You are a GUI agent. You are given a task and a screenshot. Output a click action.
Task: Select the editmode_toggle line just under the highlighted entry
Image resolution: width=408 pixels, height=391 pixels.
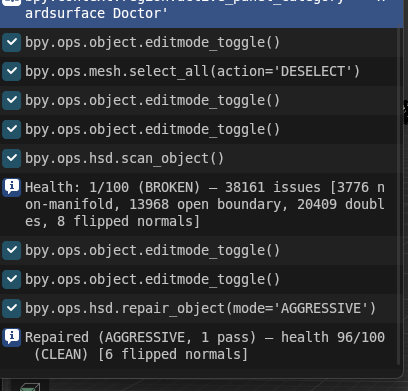pos(199,43)
